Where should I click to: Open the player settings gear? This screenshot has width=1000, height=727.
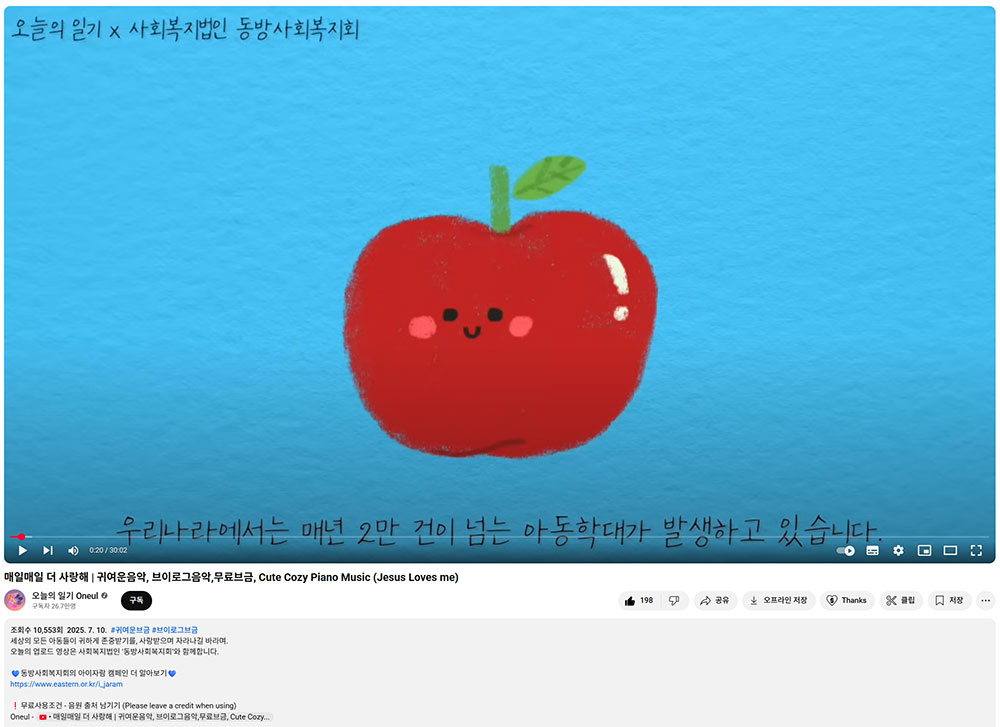(898, 550)
